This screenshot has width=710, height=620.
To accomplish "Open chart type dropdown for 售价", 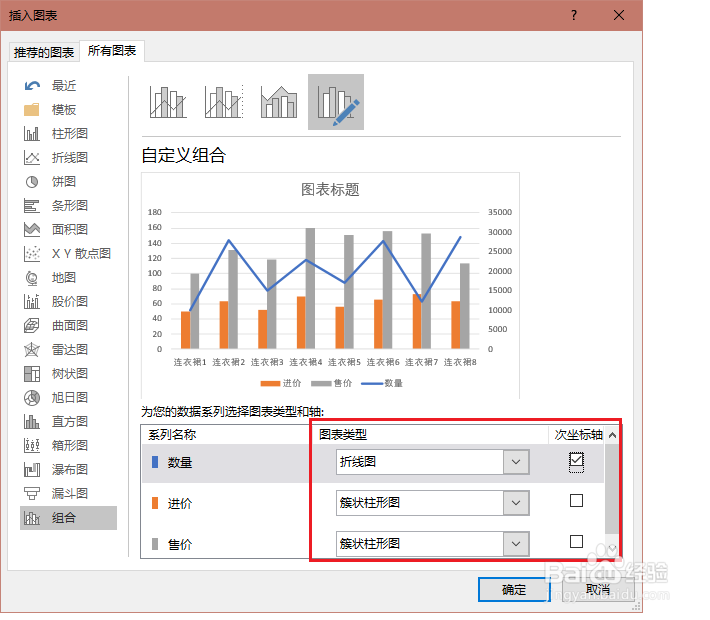I will tap(516, 543).
